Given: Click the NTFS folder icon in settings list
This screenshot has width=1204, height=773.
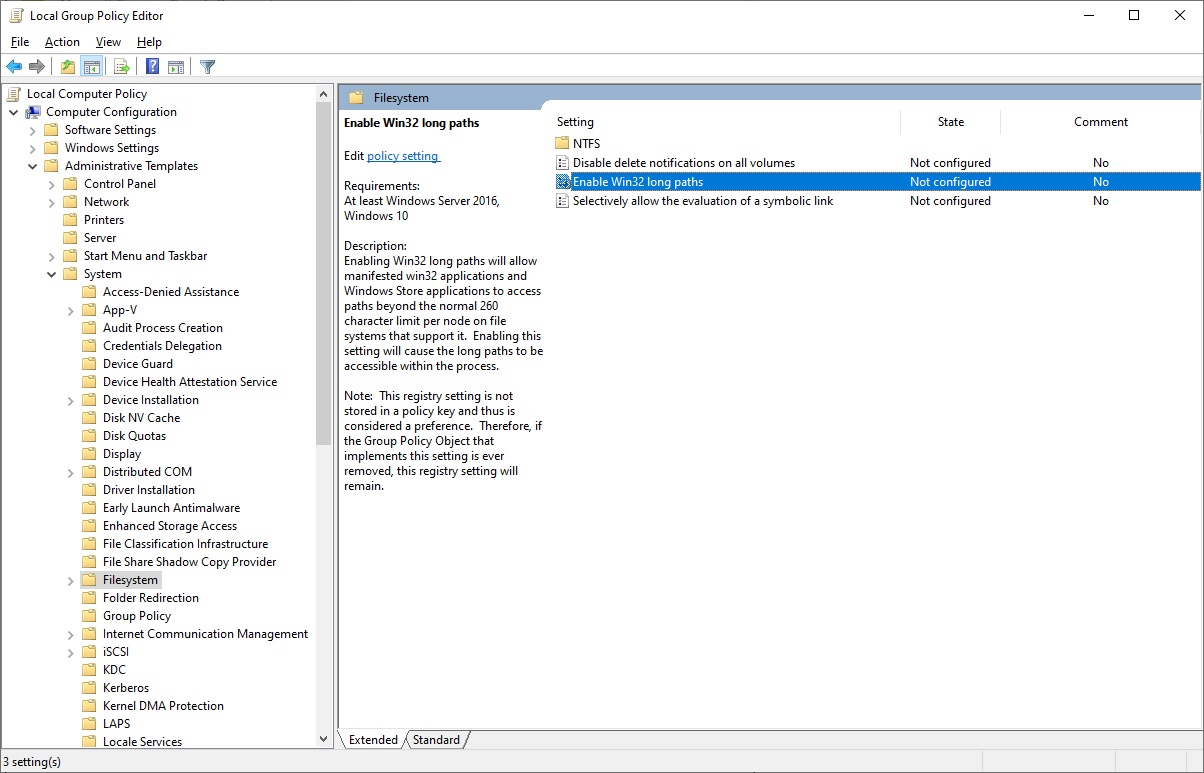Looking at the screenshot, I should click(562, 143).
